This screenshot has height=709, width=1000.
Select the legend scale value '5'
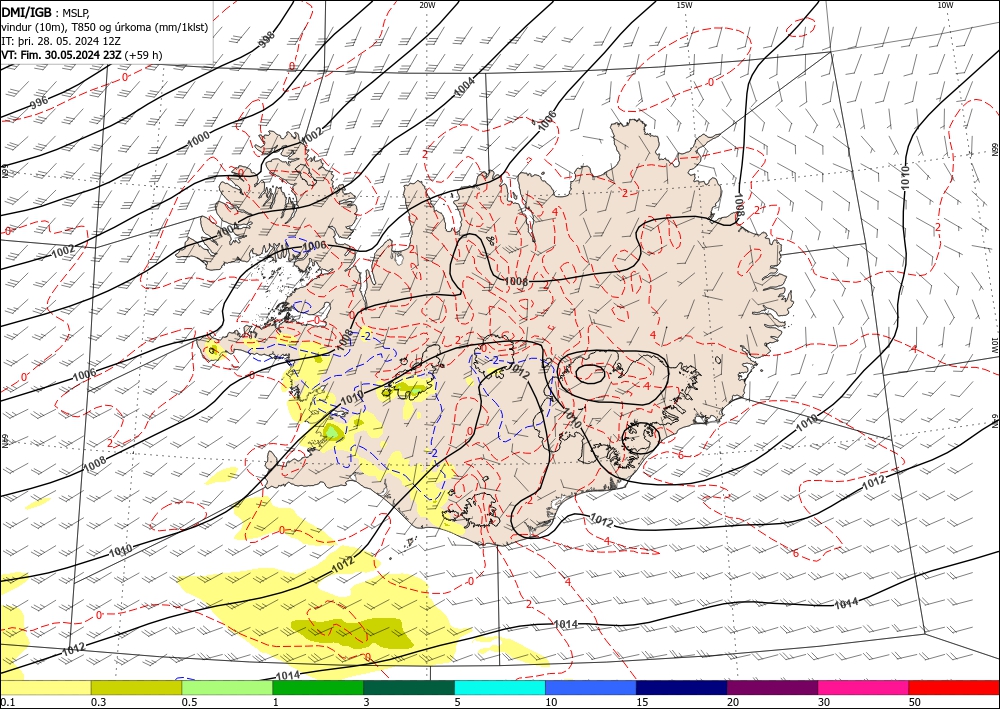457,702
